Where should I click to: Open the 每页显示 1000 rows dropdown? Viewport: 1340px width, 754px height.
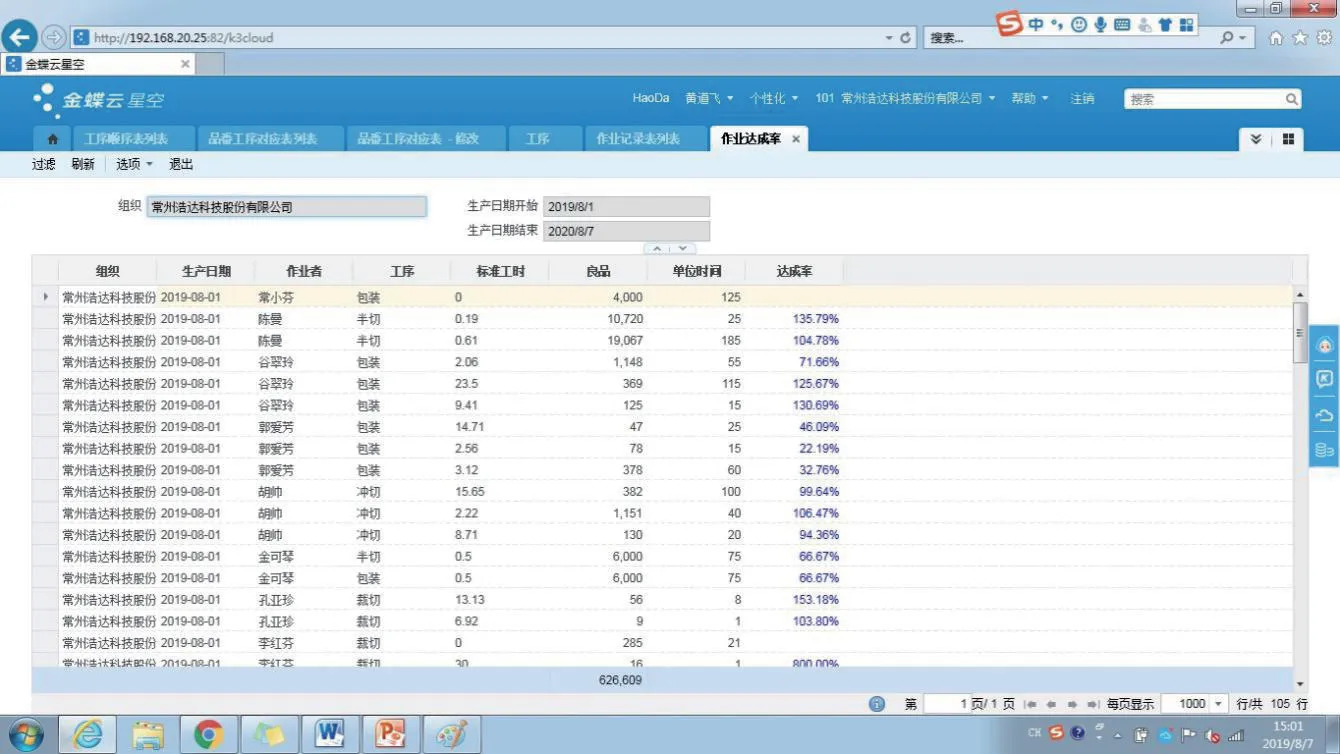point(1218,704)
